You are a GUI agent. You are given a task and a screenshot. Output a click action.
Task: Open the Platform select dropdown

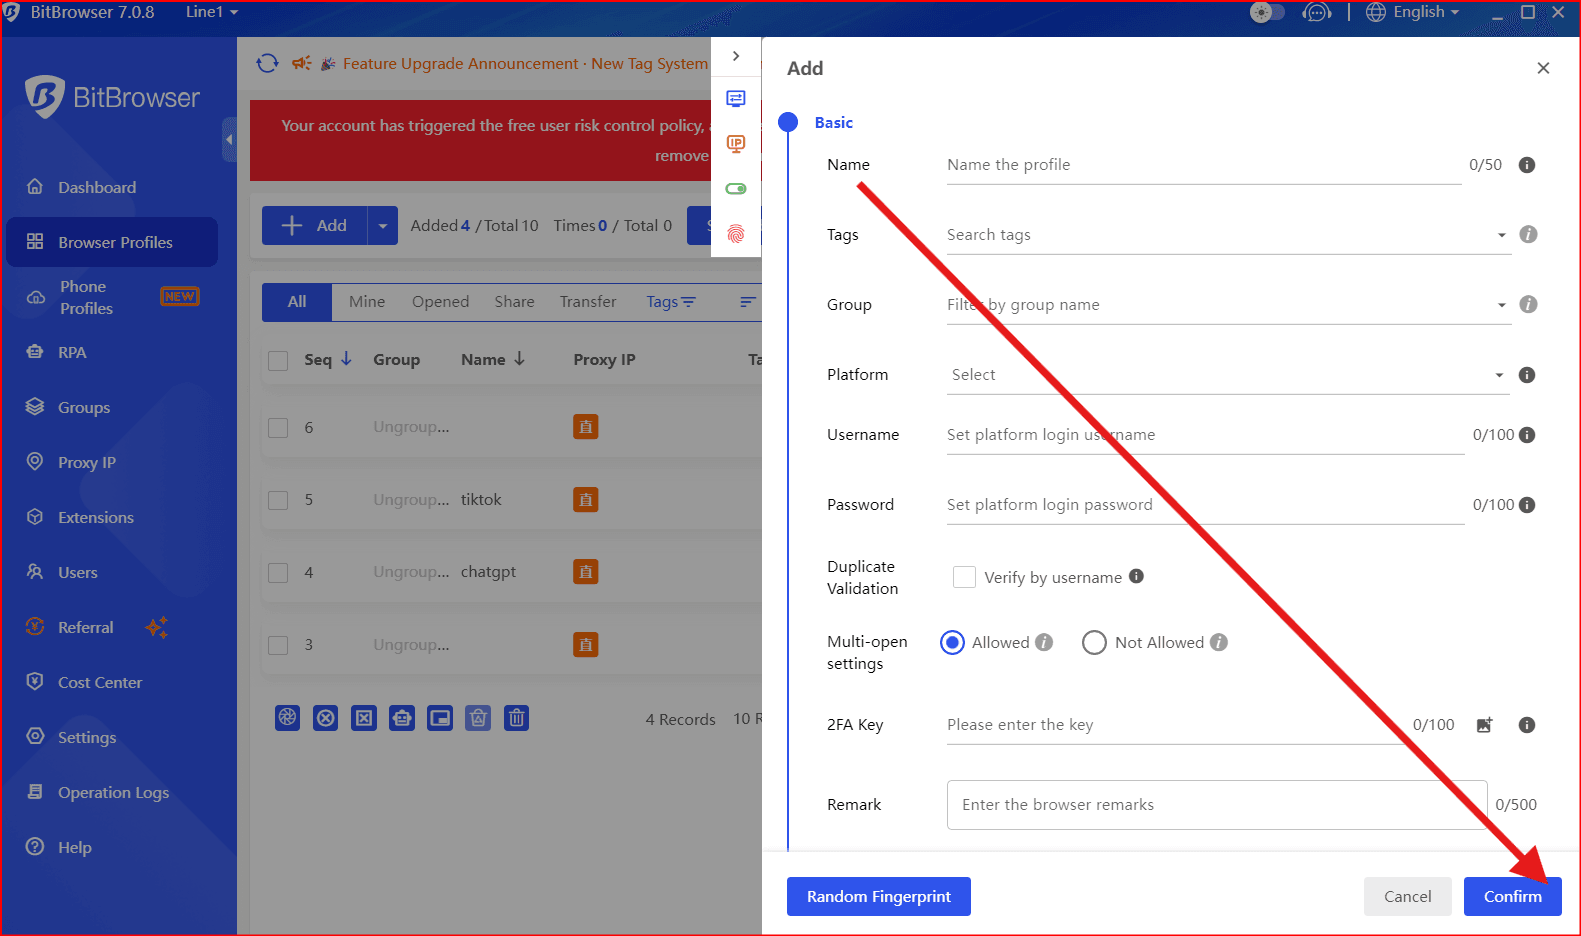1227,375
